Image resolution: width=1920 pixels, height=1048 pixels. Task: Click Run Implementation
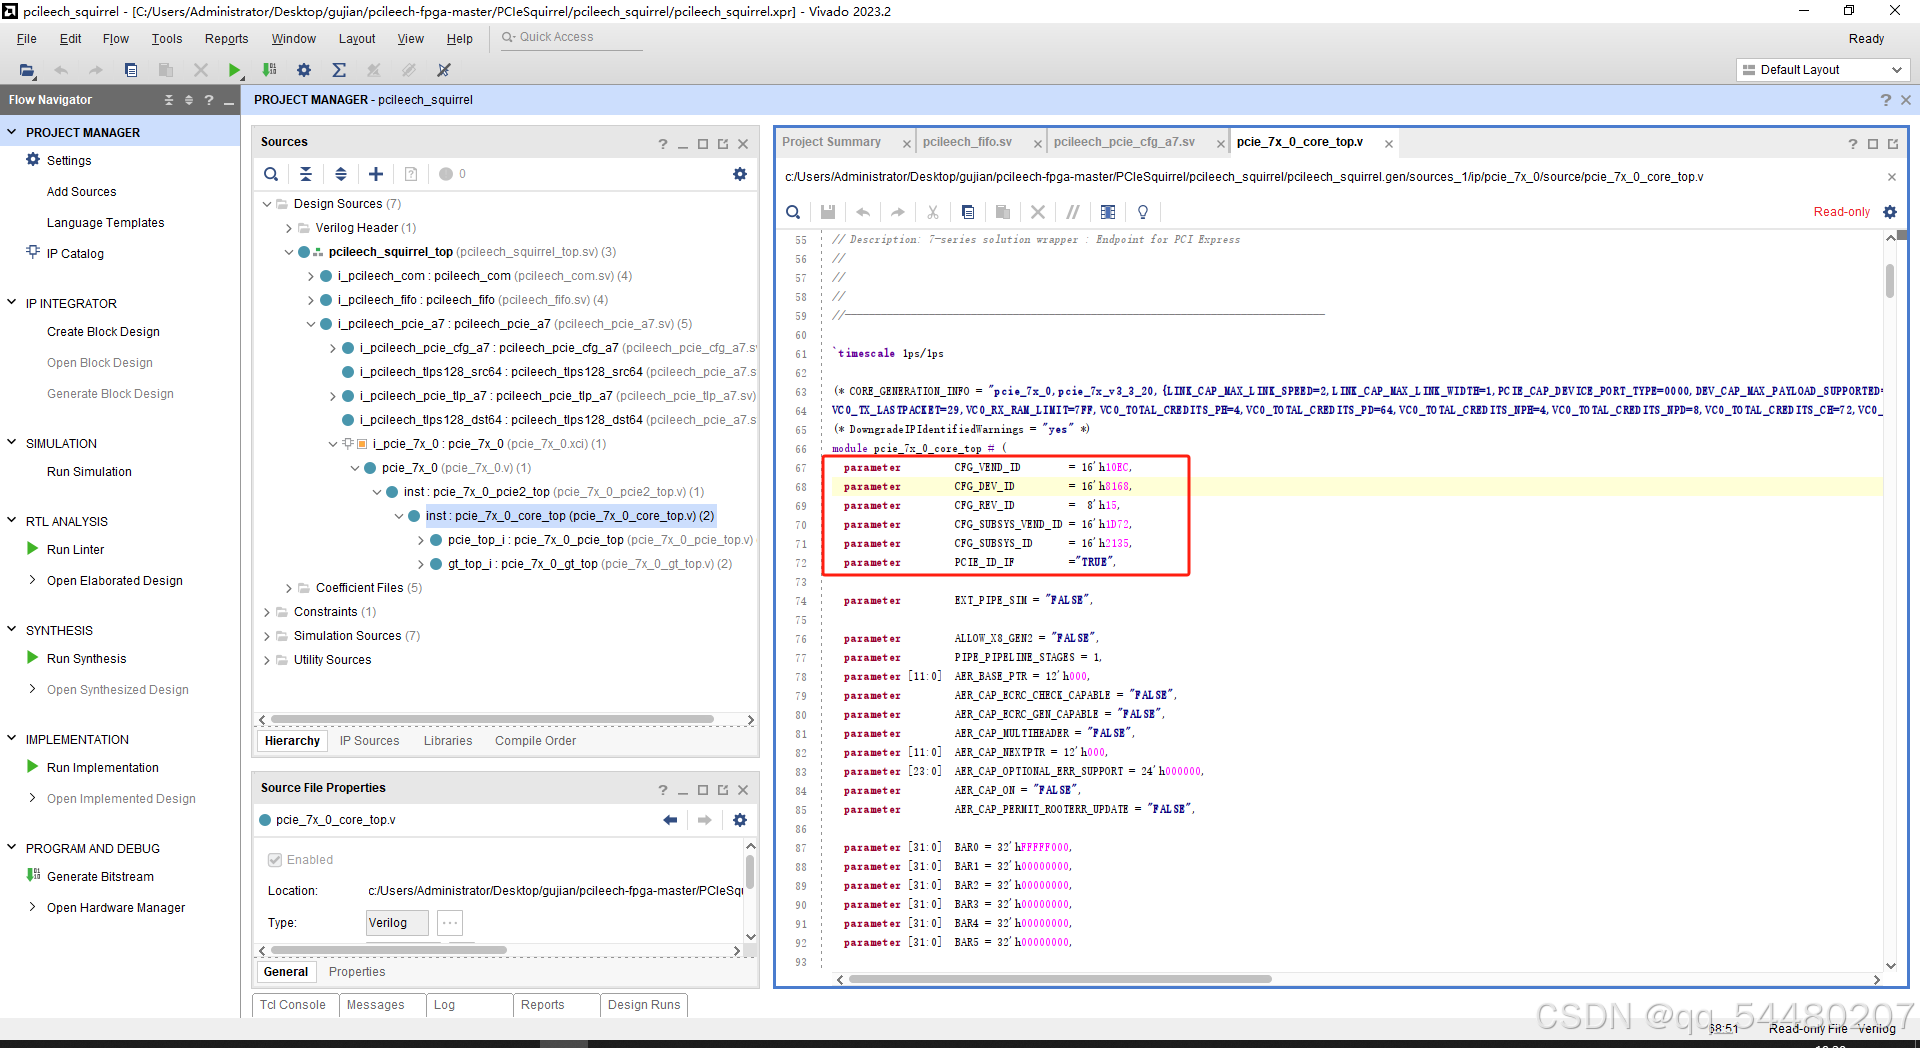pyautogui.click(x=102, y=768)
